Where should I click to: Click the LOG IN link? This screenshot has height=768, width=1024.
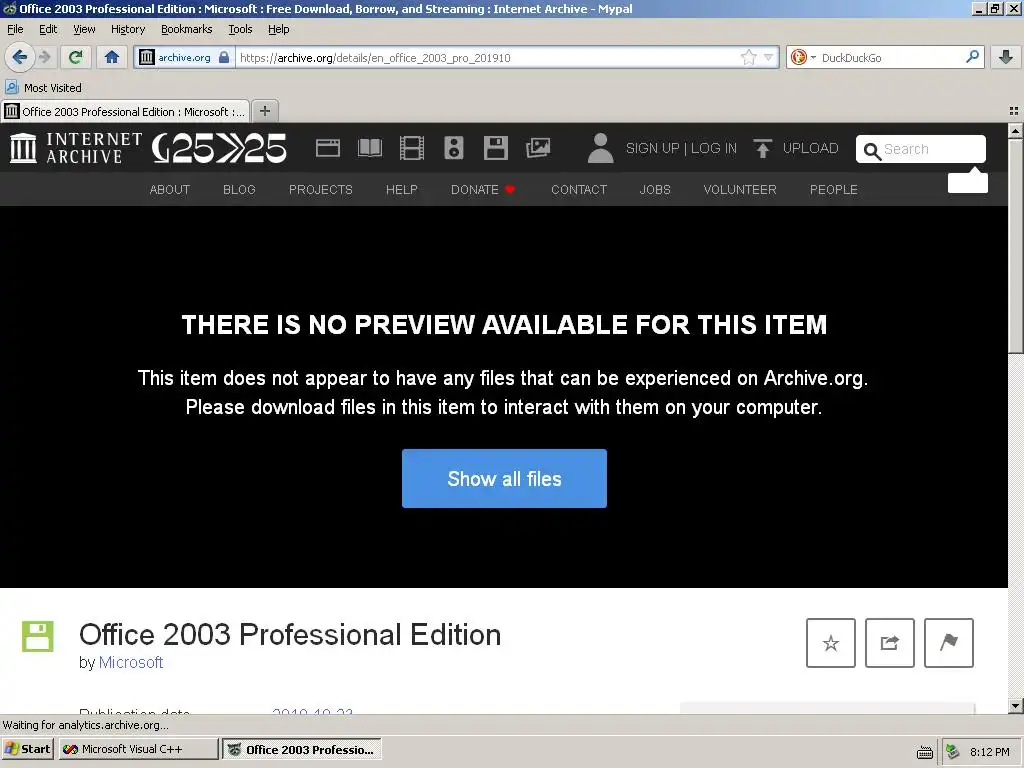714,148
